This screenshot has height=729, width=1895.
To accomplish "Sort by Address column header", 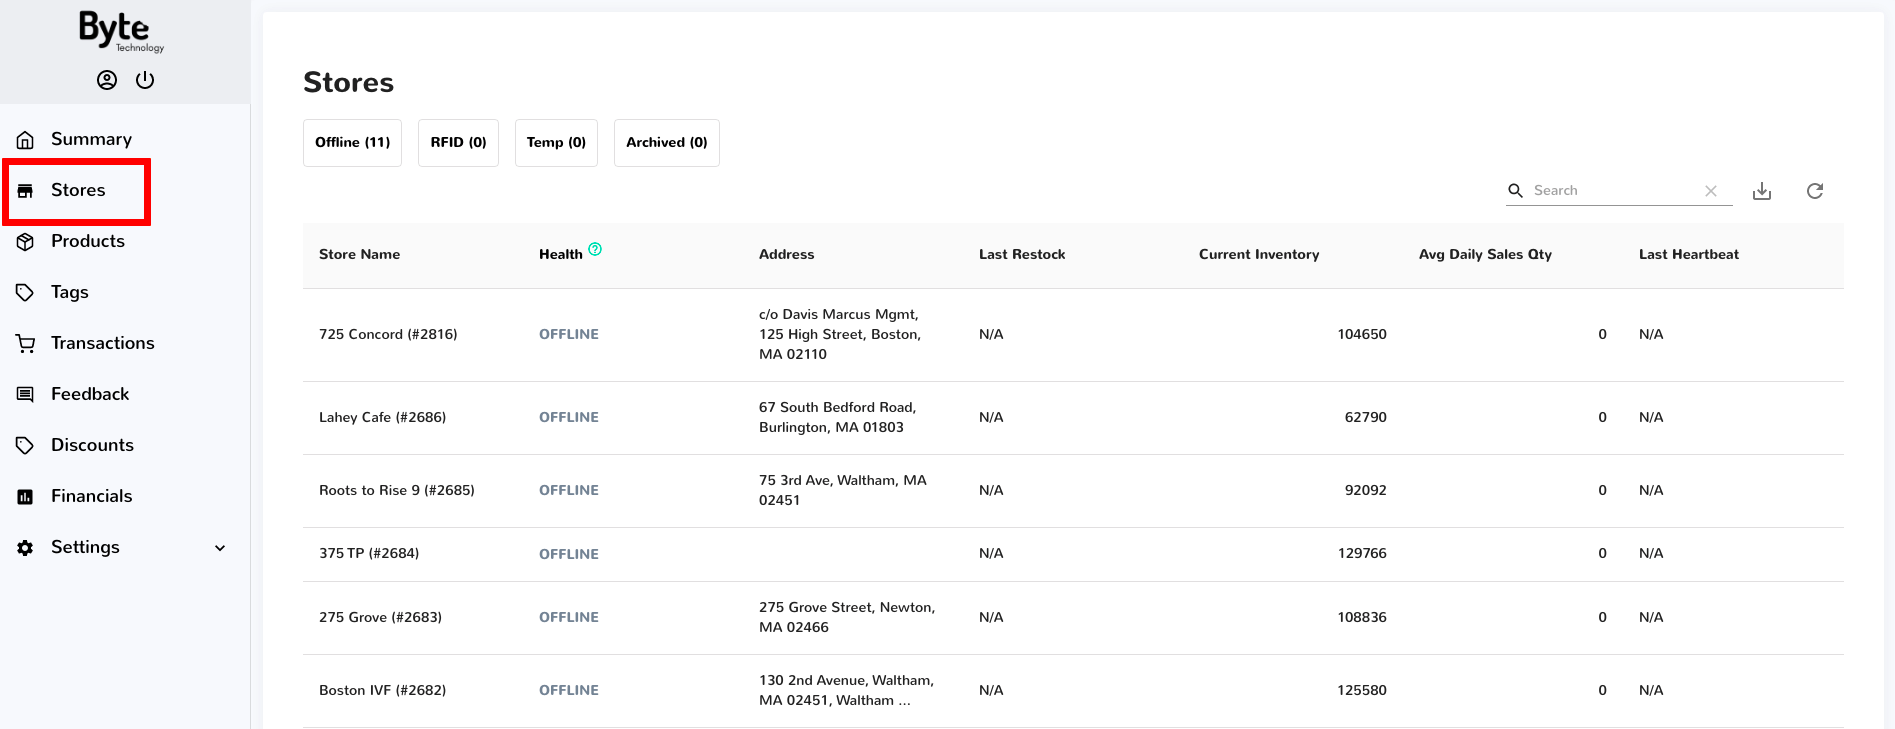I will coord(786,255).
